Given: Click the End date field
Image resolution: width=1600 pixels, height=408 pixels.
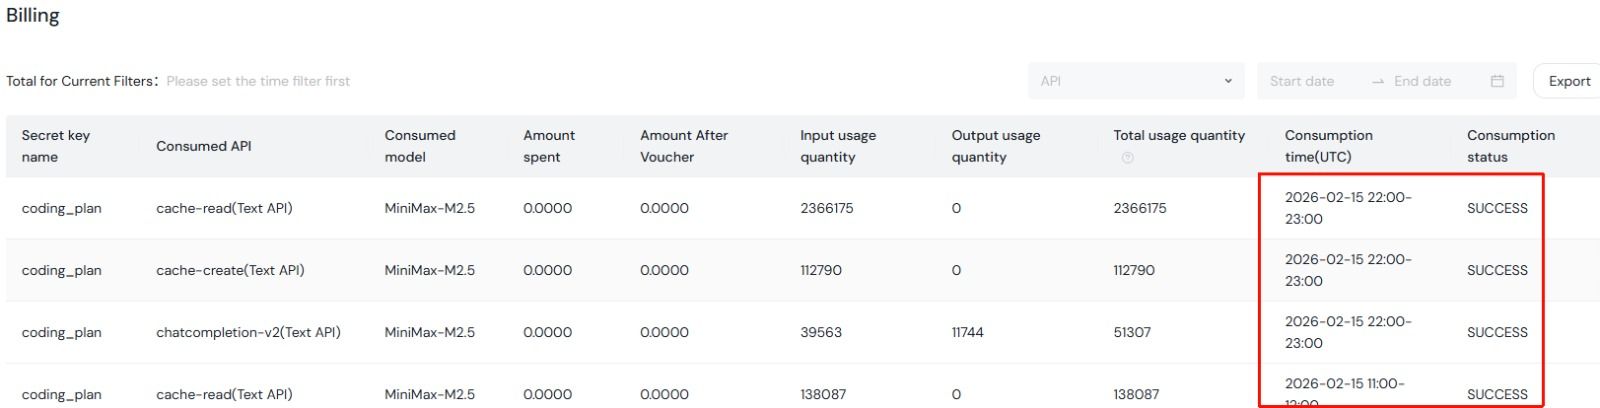Looking at the screenshot, I should point(1422,81).
